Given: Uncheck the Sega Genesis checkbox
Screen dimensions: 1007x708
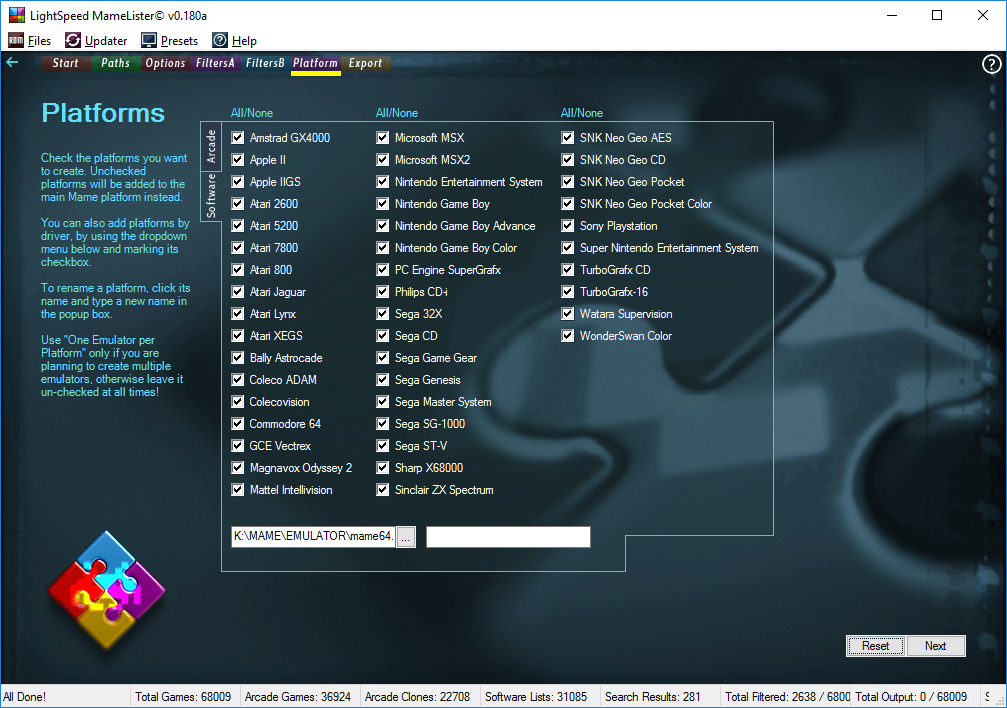Looking at the screenshot, I should pos(383,380).
